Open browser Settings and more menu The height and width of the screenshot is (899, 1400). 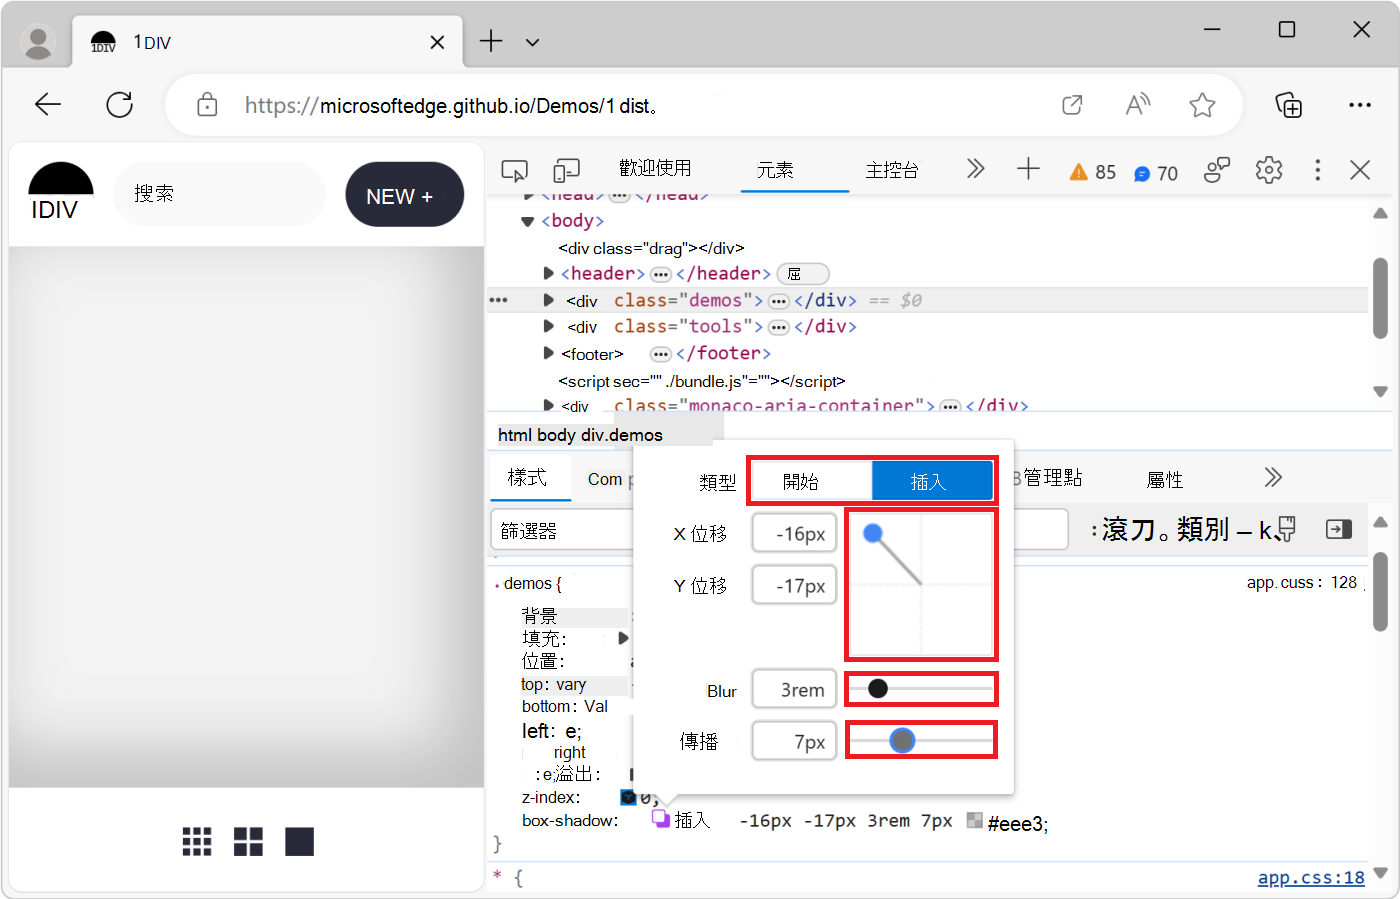[x=1360, y=104]
